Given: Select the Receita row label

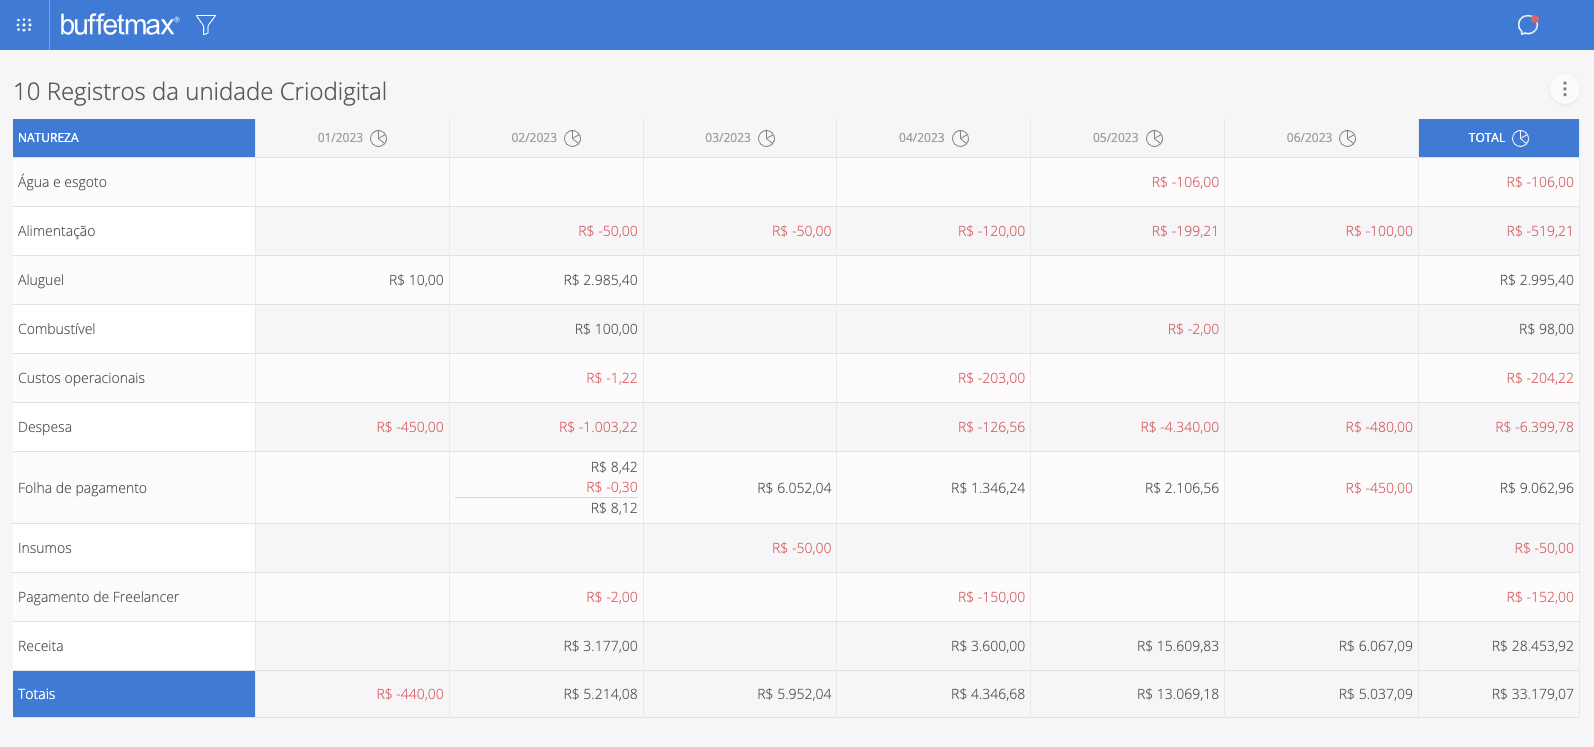Looking at the screenshot, I should (x=41, y=646).
